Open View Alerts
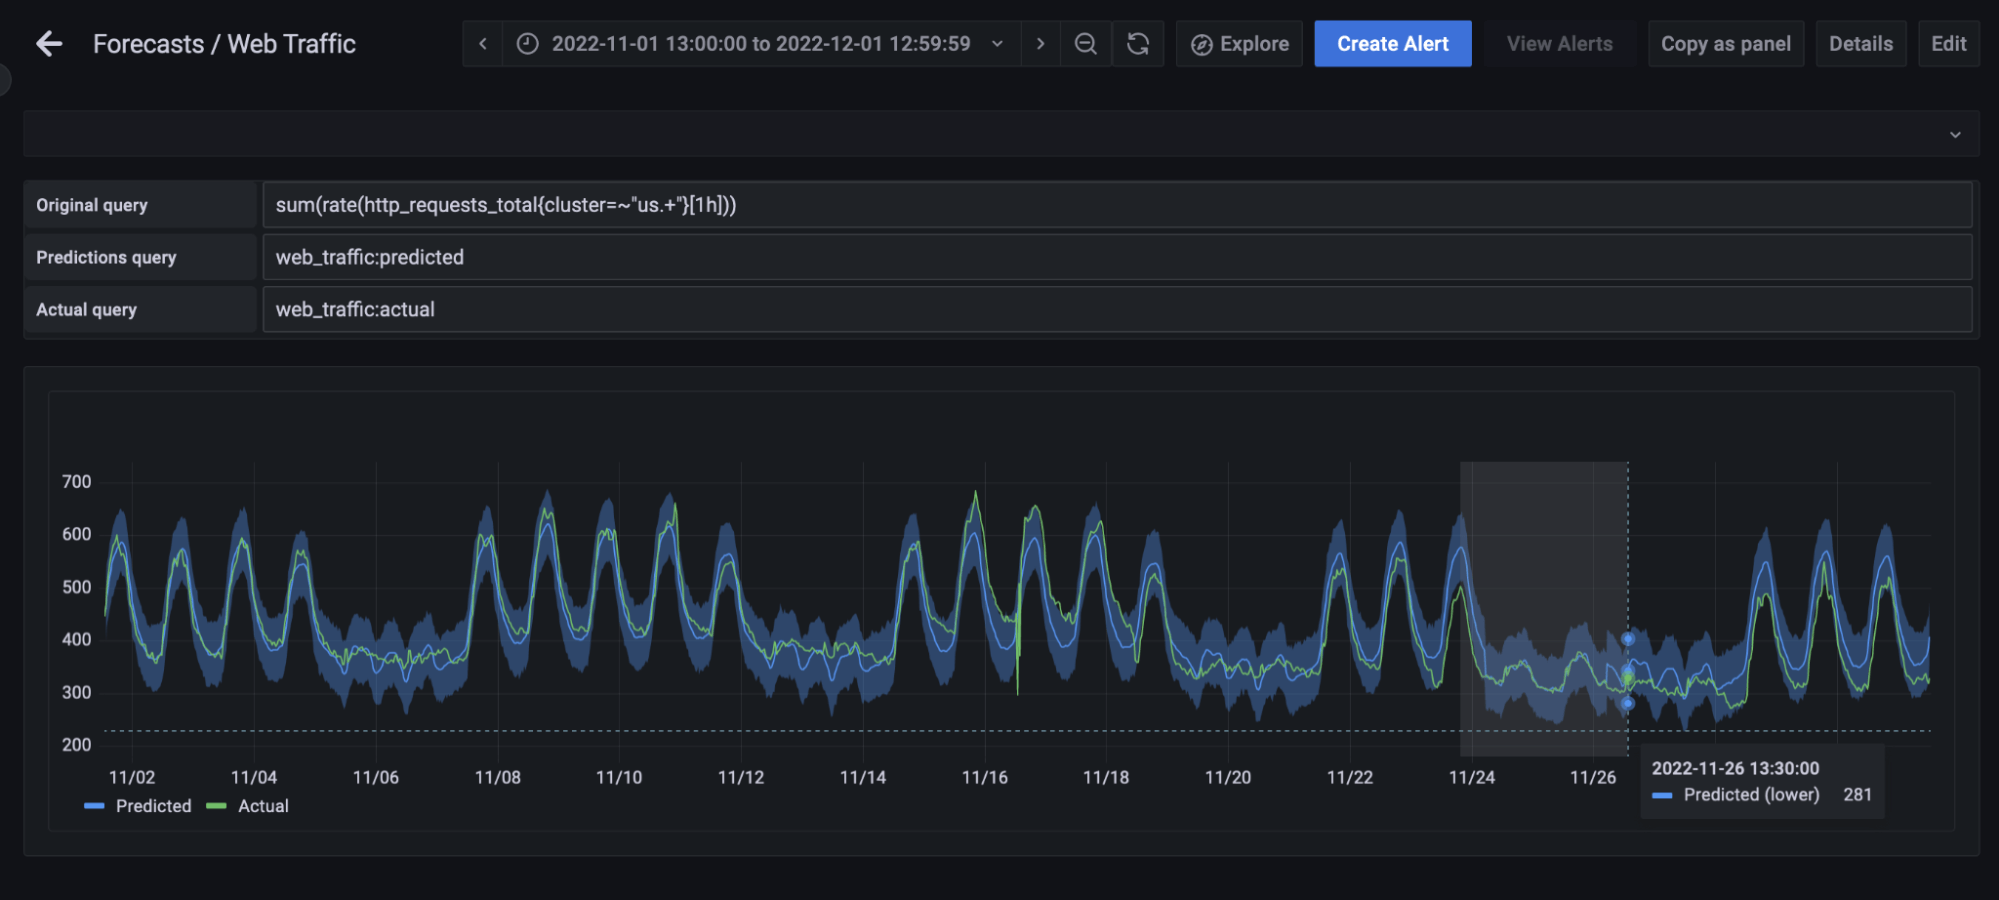 coord(1559,44)
